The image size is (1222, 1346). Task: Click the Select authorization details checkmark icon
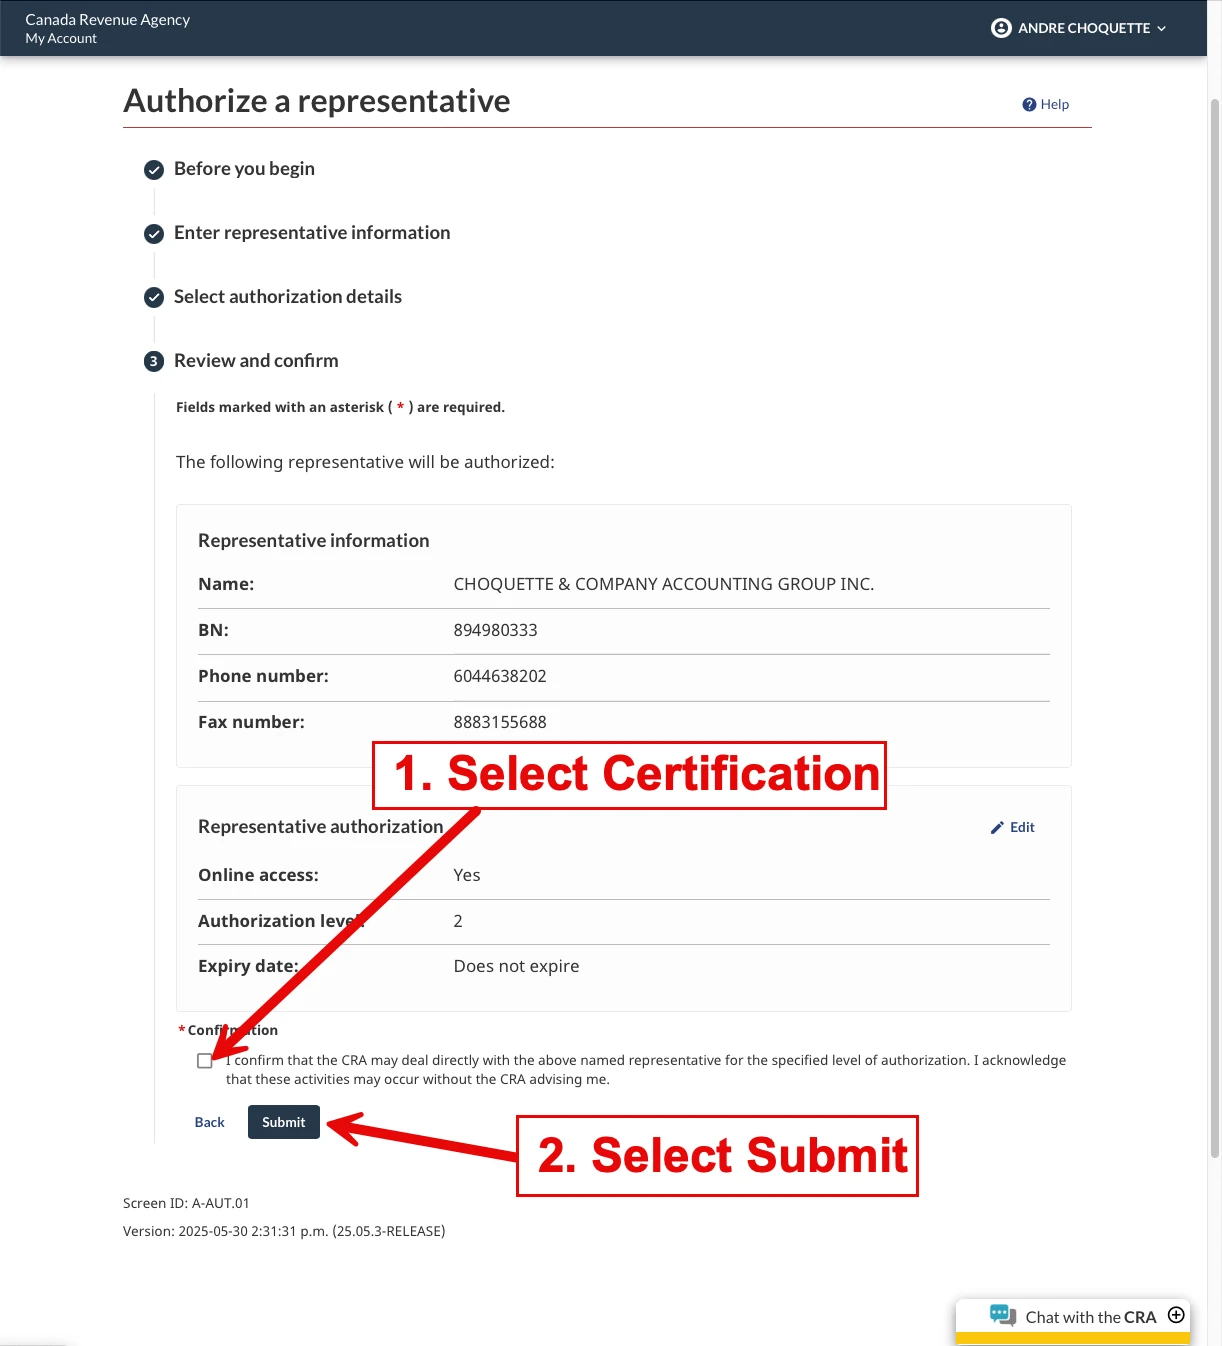click(154, 298)
